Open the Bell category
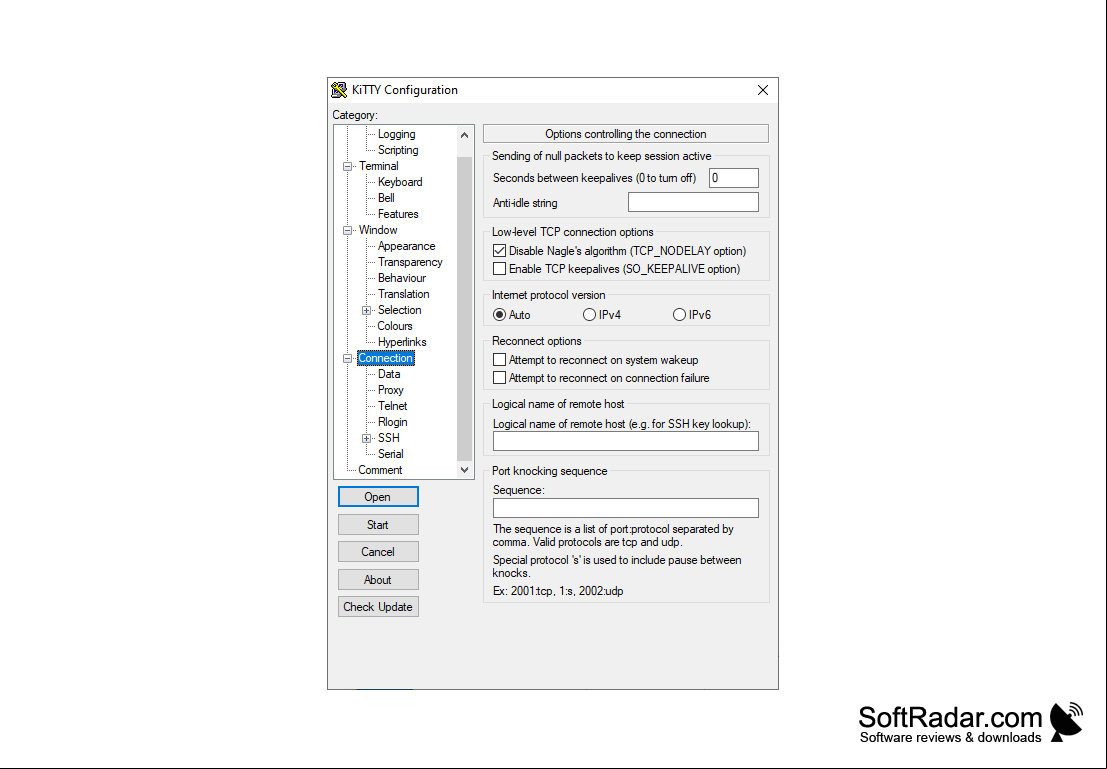1107x769 pixels. coord(385,198)
